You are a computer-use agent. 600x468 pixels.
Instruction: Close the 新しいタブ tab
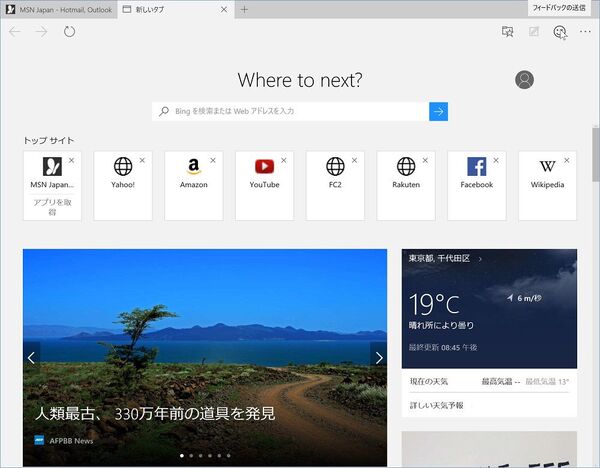[224, 10]
